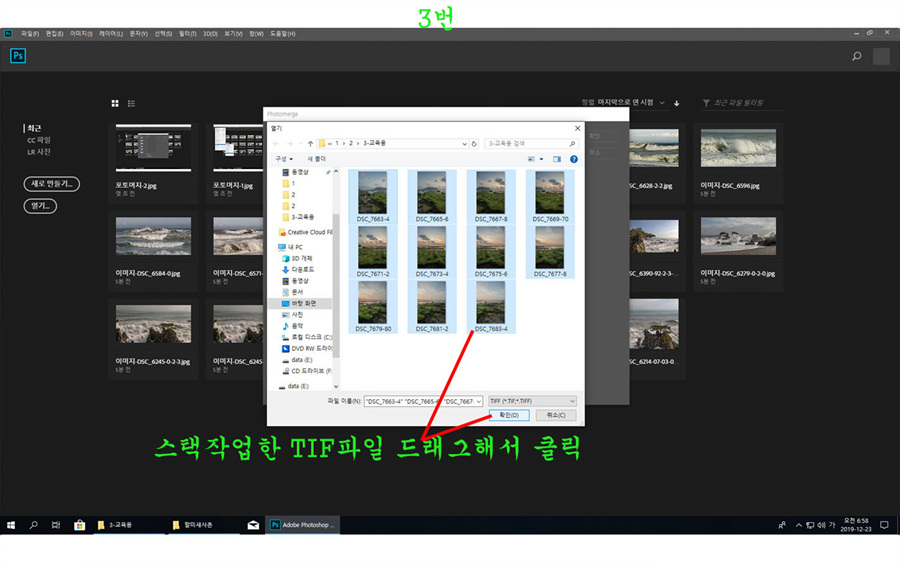Open Mail app from taskbar
900x563 pixels.
[x=253, y=525]
